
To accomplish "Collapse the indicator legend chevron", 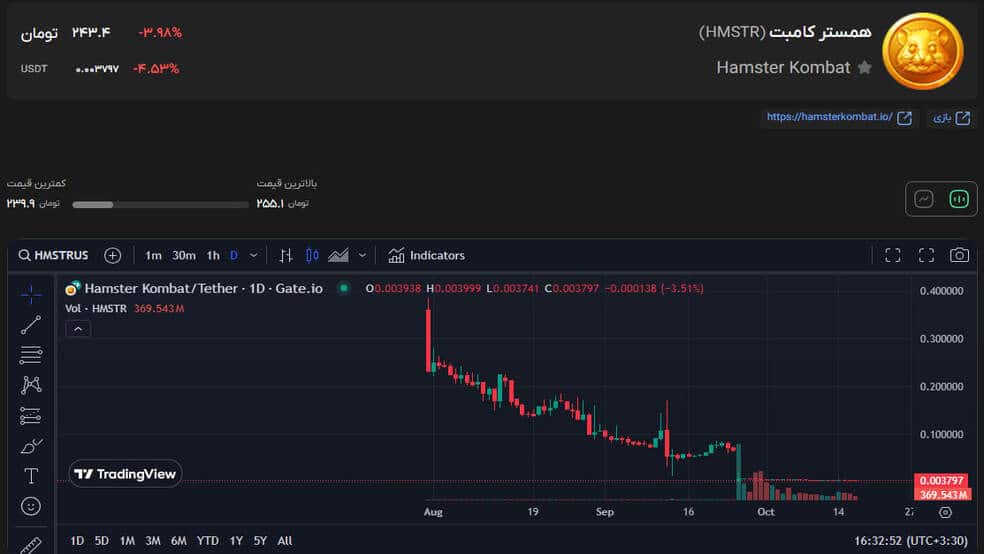I will (78, 329).
